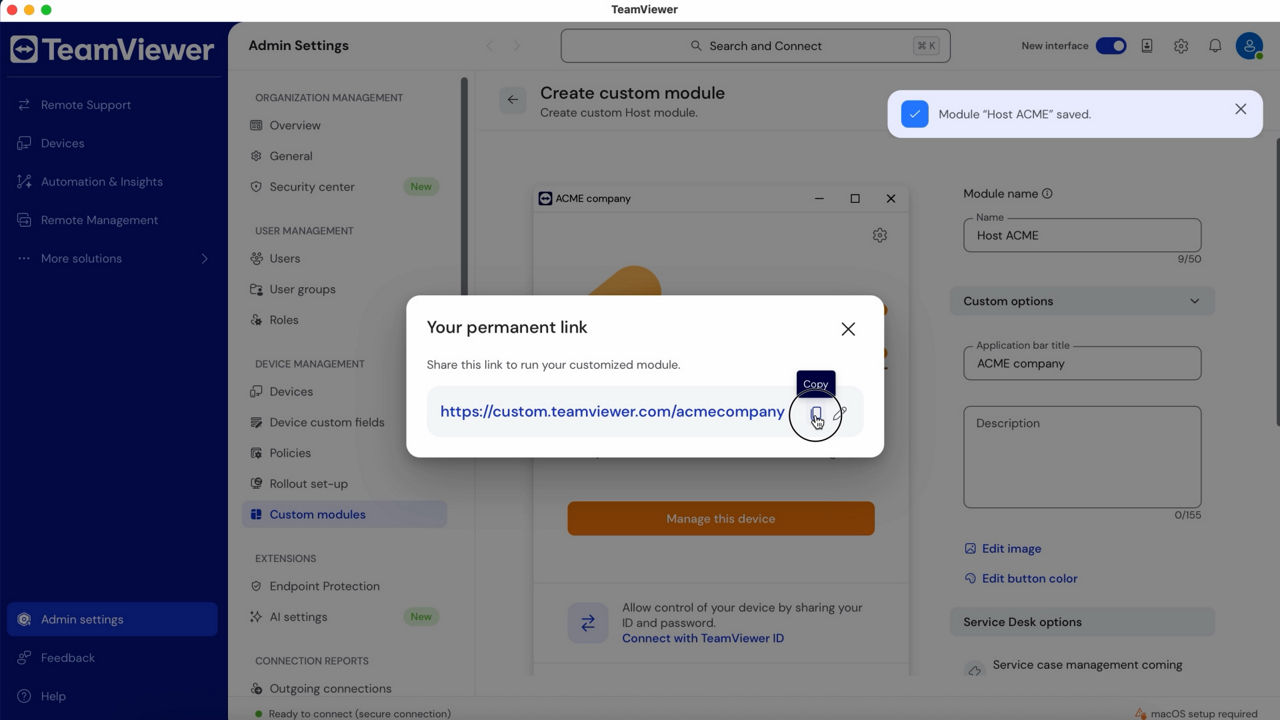The width and height of the screenshot is (1280, 720).
Task: Open the user profile avatar
Action: [x=1249, y=46]
